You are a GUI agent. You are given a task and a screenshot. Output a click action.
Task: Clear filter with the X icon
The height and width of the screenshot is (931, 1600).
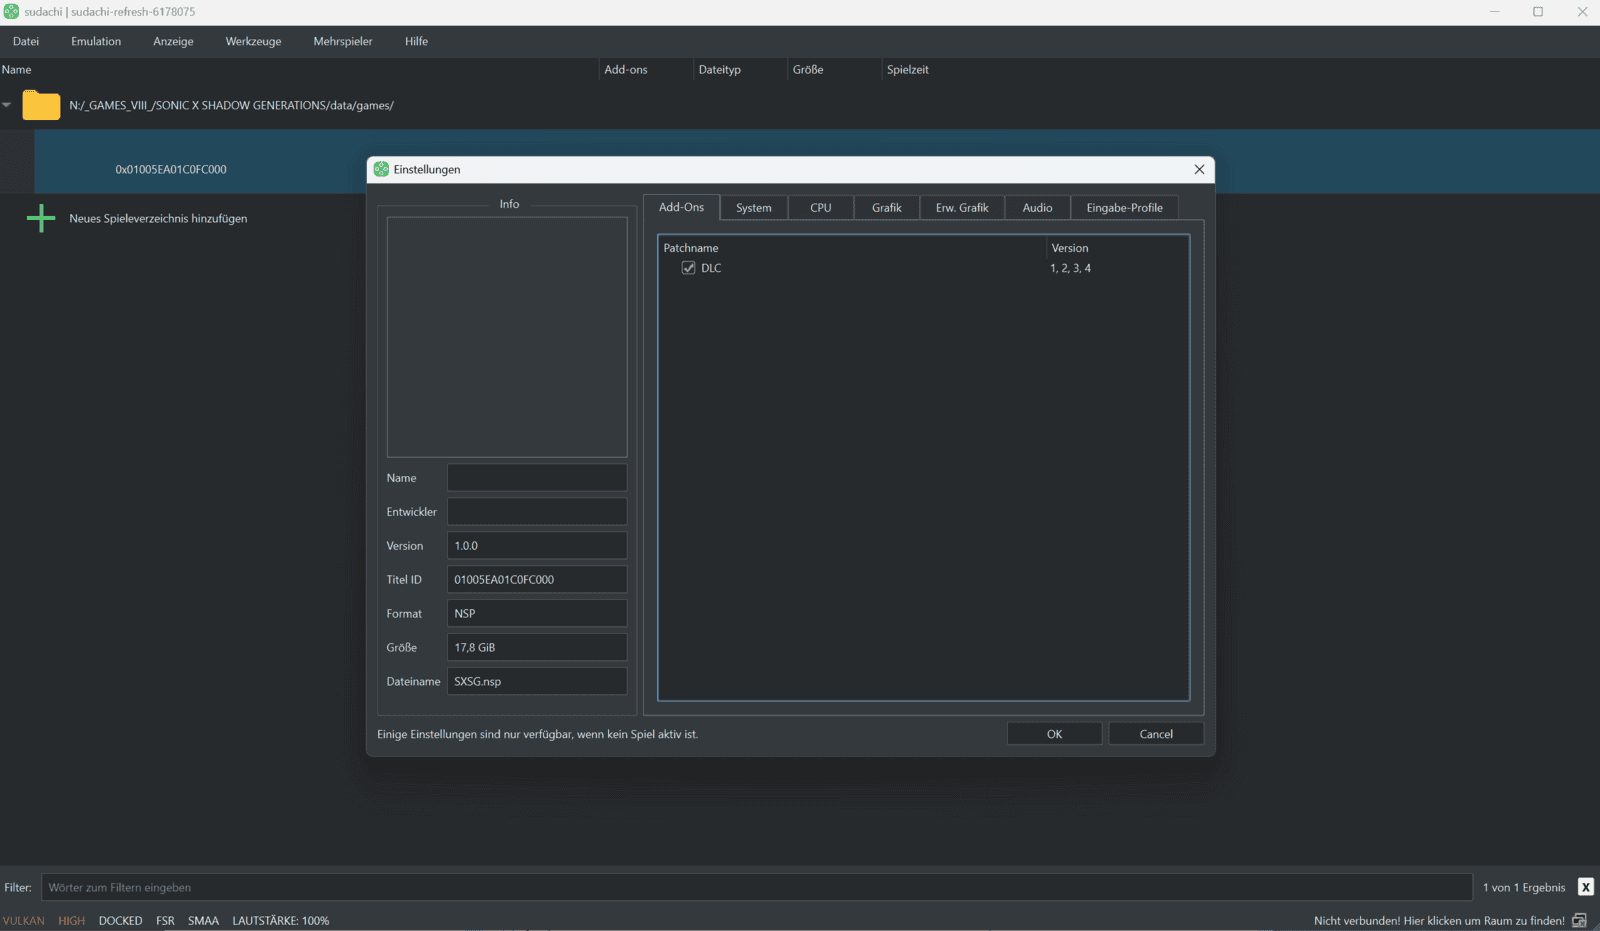coord(1585,887)
